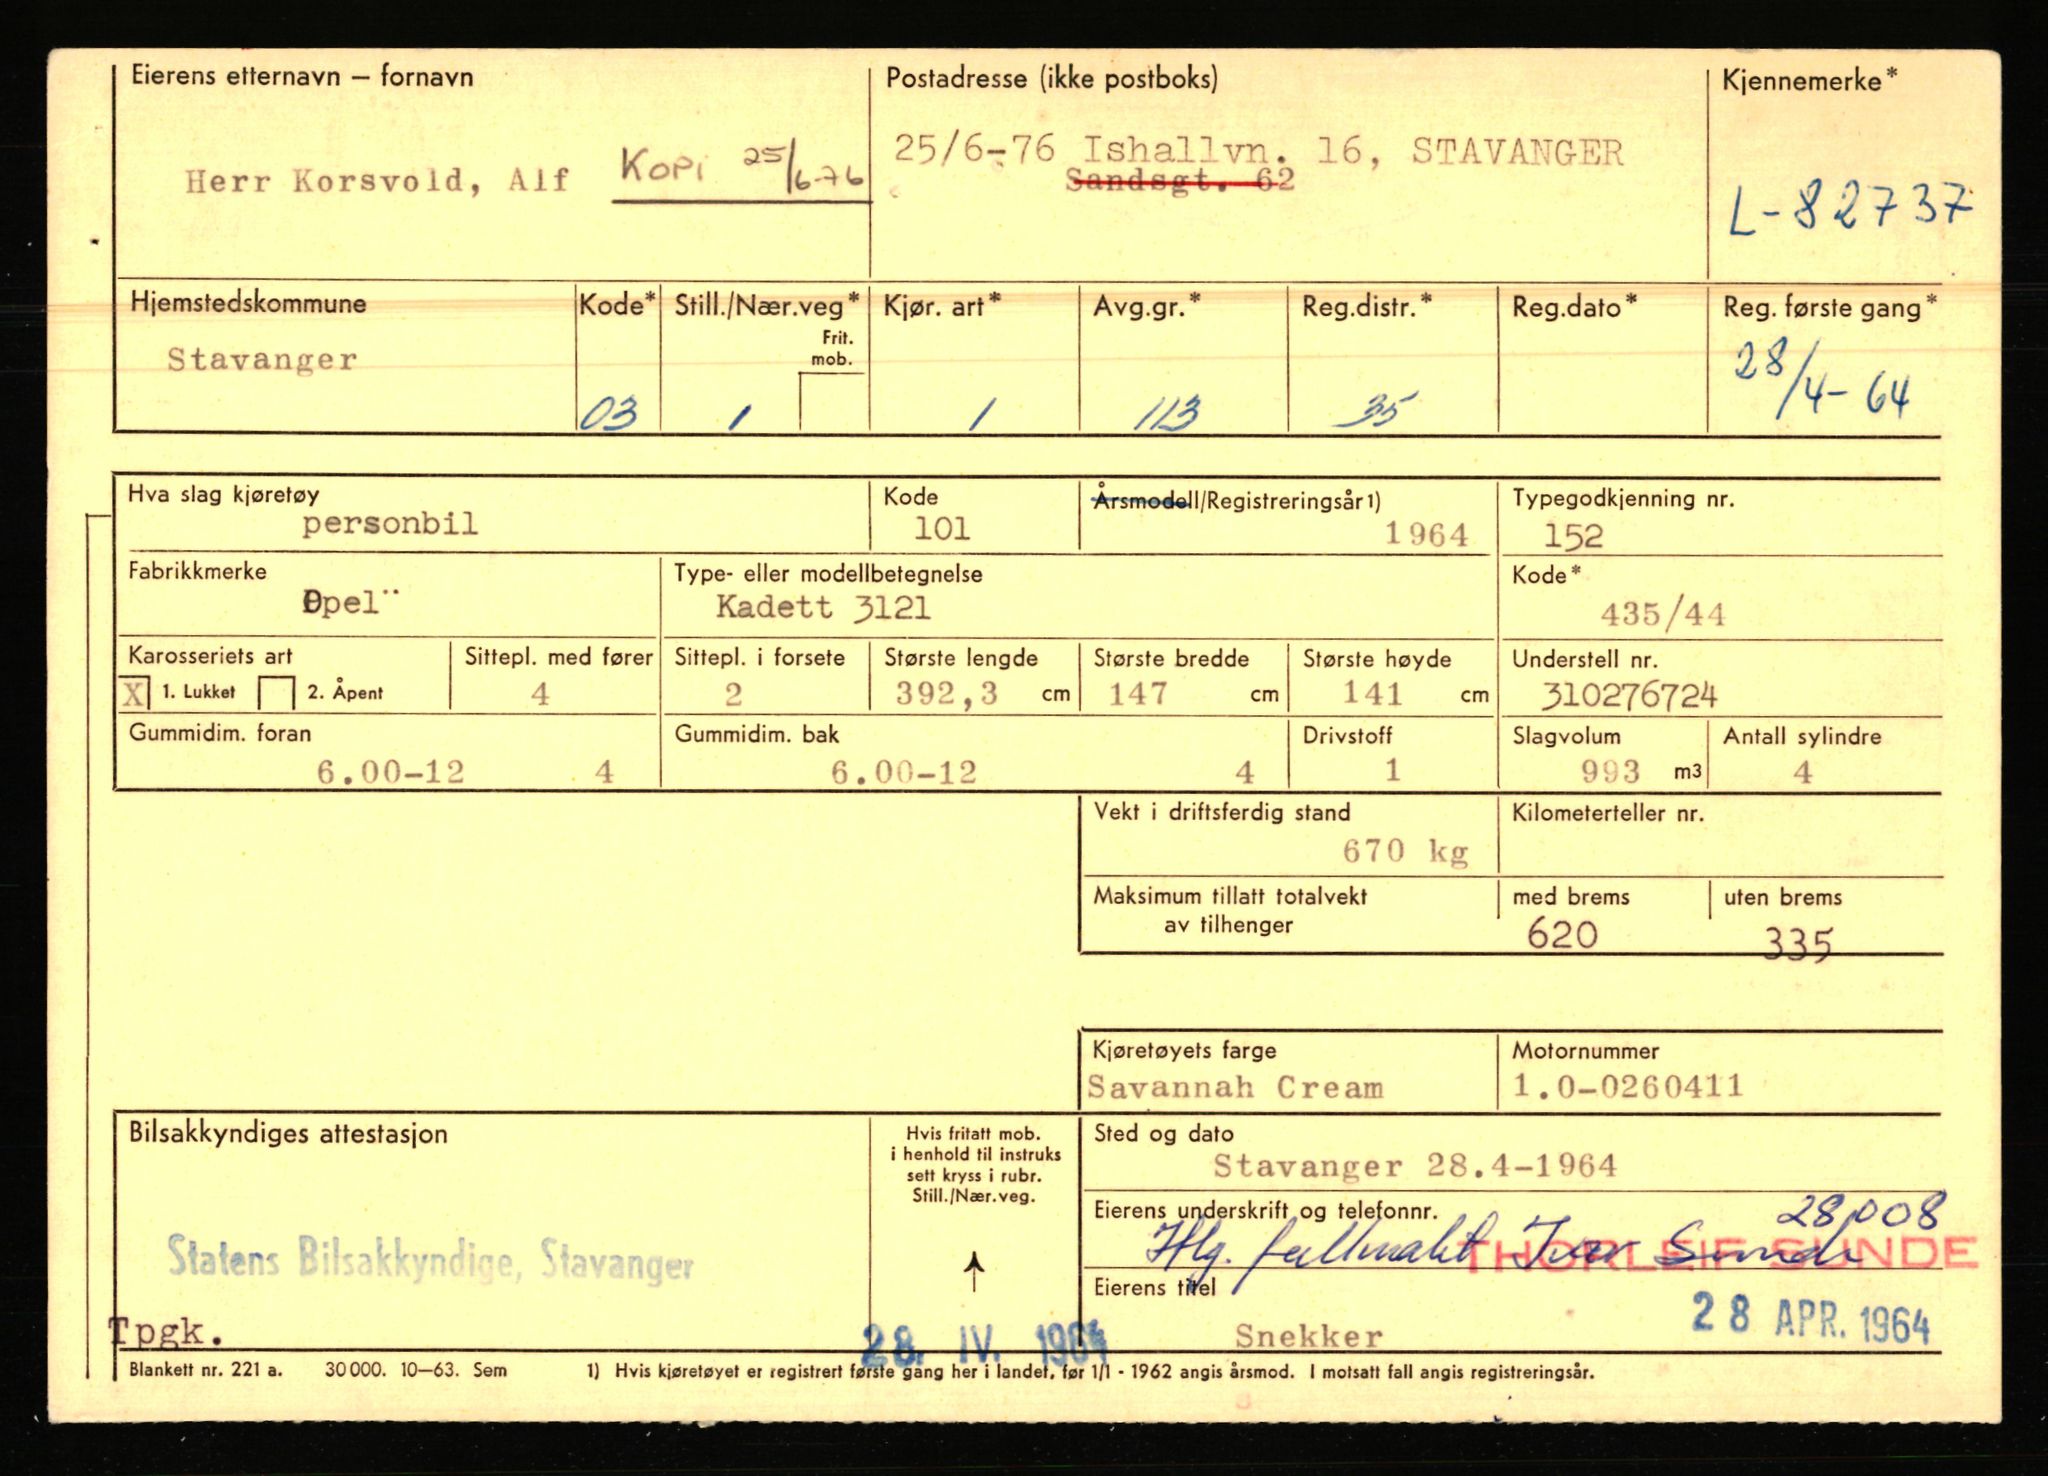Image resolution: width=2048 pixels, height=1476 pixels.
Task: Click the red 'THORLEIF SUNDE' stamp
Action: (x=1719, y=1254)
